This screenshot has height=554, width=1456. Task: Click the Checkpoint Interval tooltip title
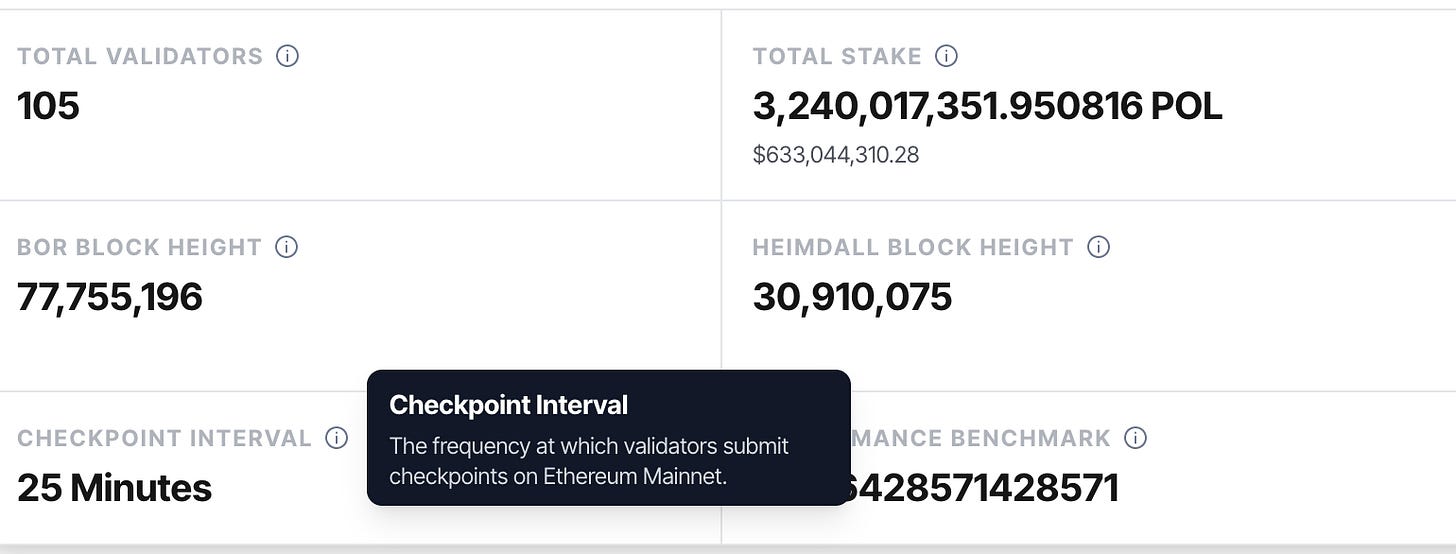coord(508,405)
